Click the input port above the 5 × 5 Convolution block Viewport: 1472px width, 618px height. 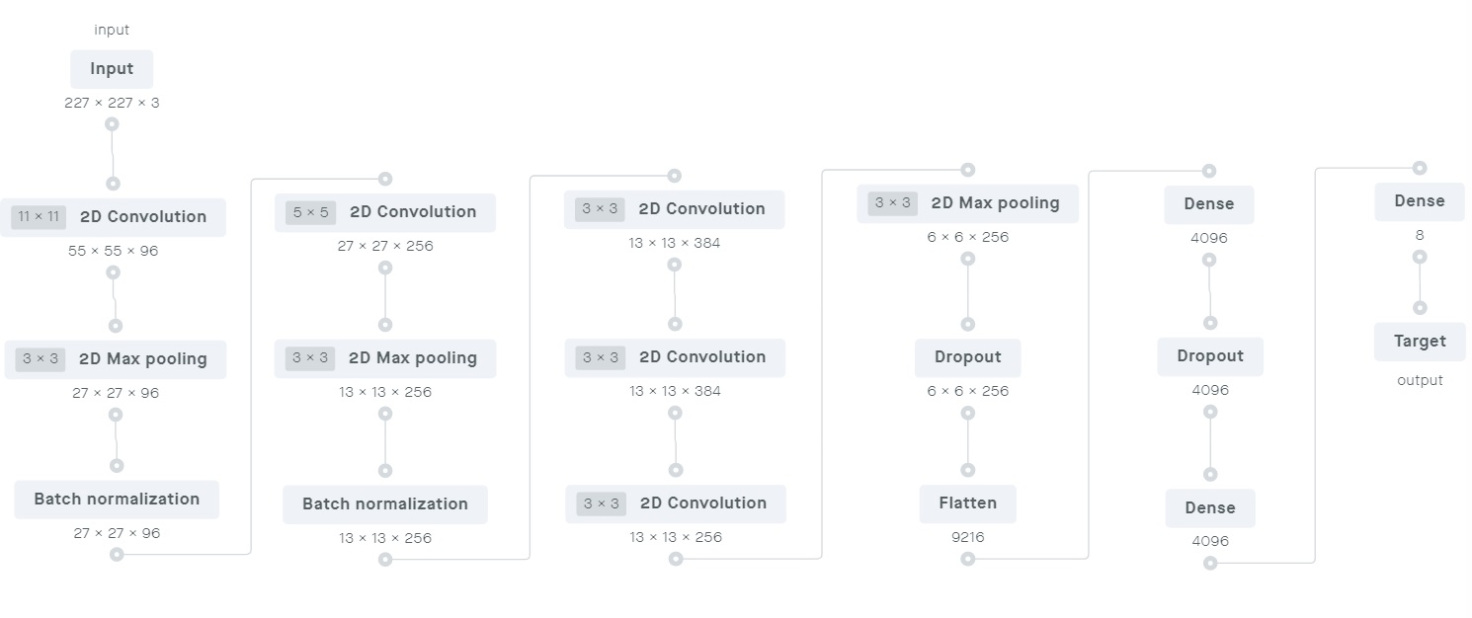coord(385,179)
